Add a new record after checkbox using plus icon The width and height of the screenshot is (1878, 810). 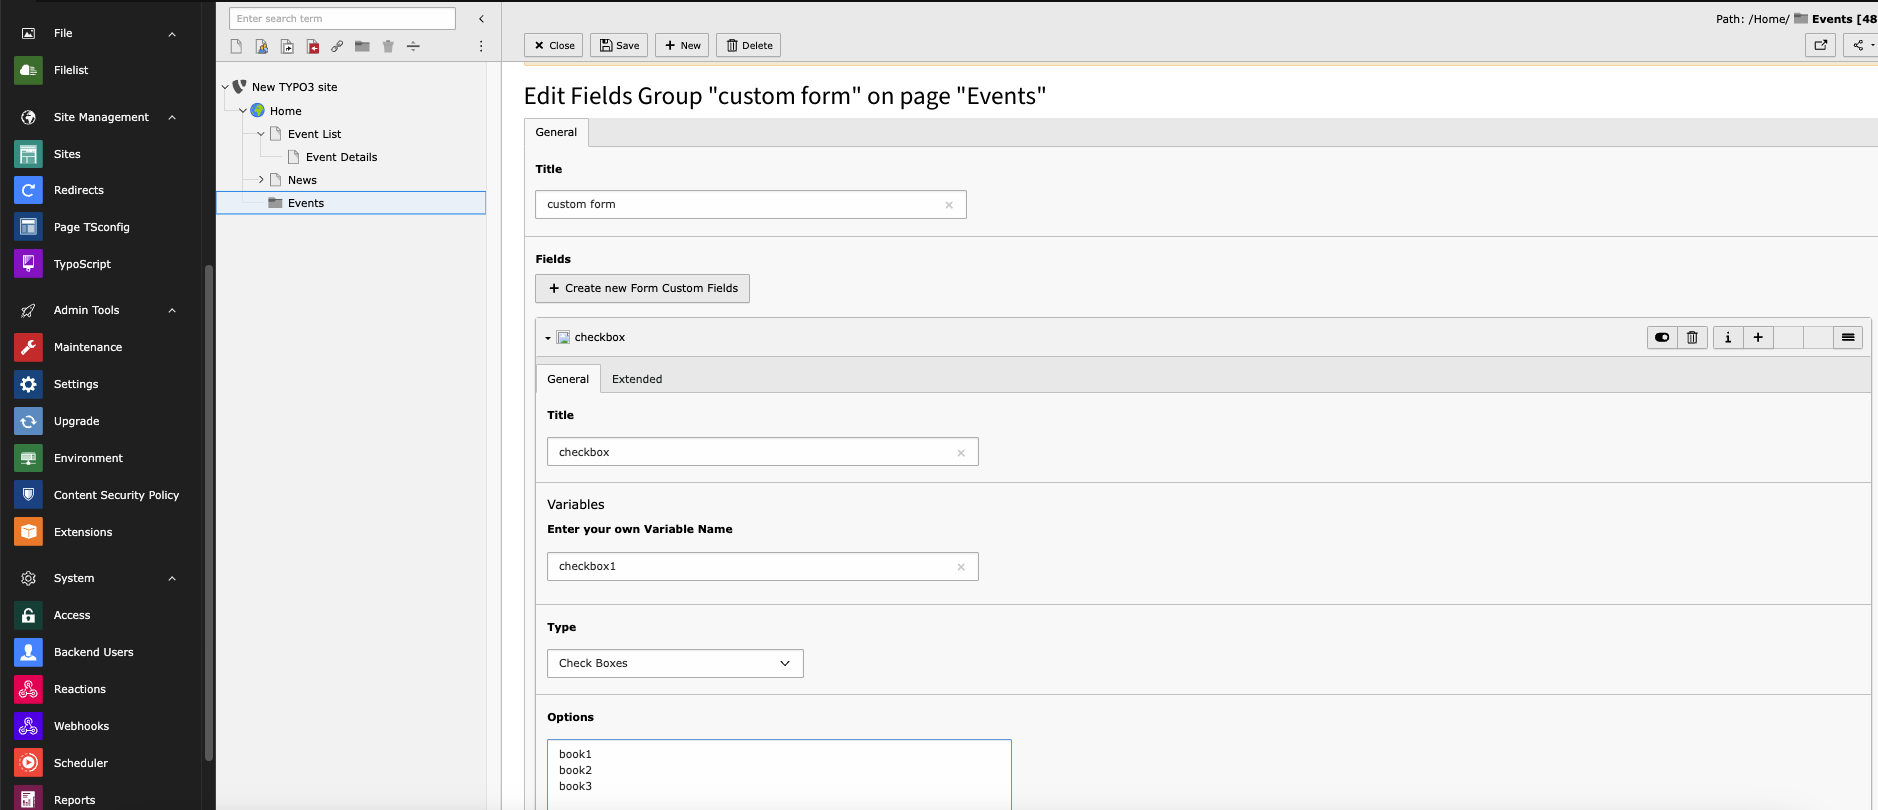coord(1758,338)
